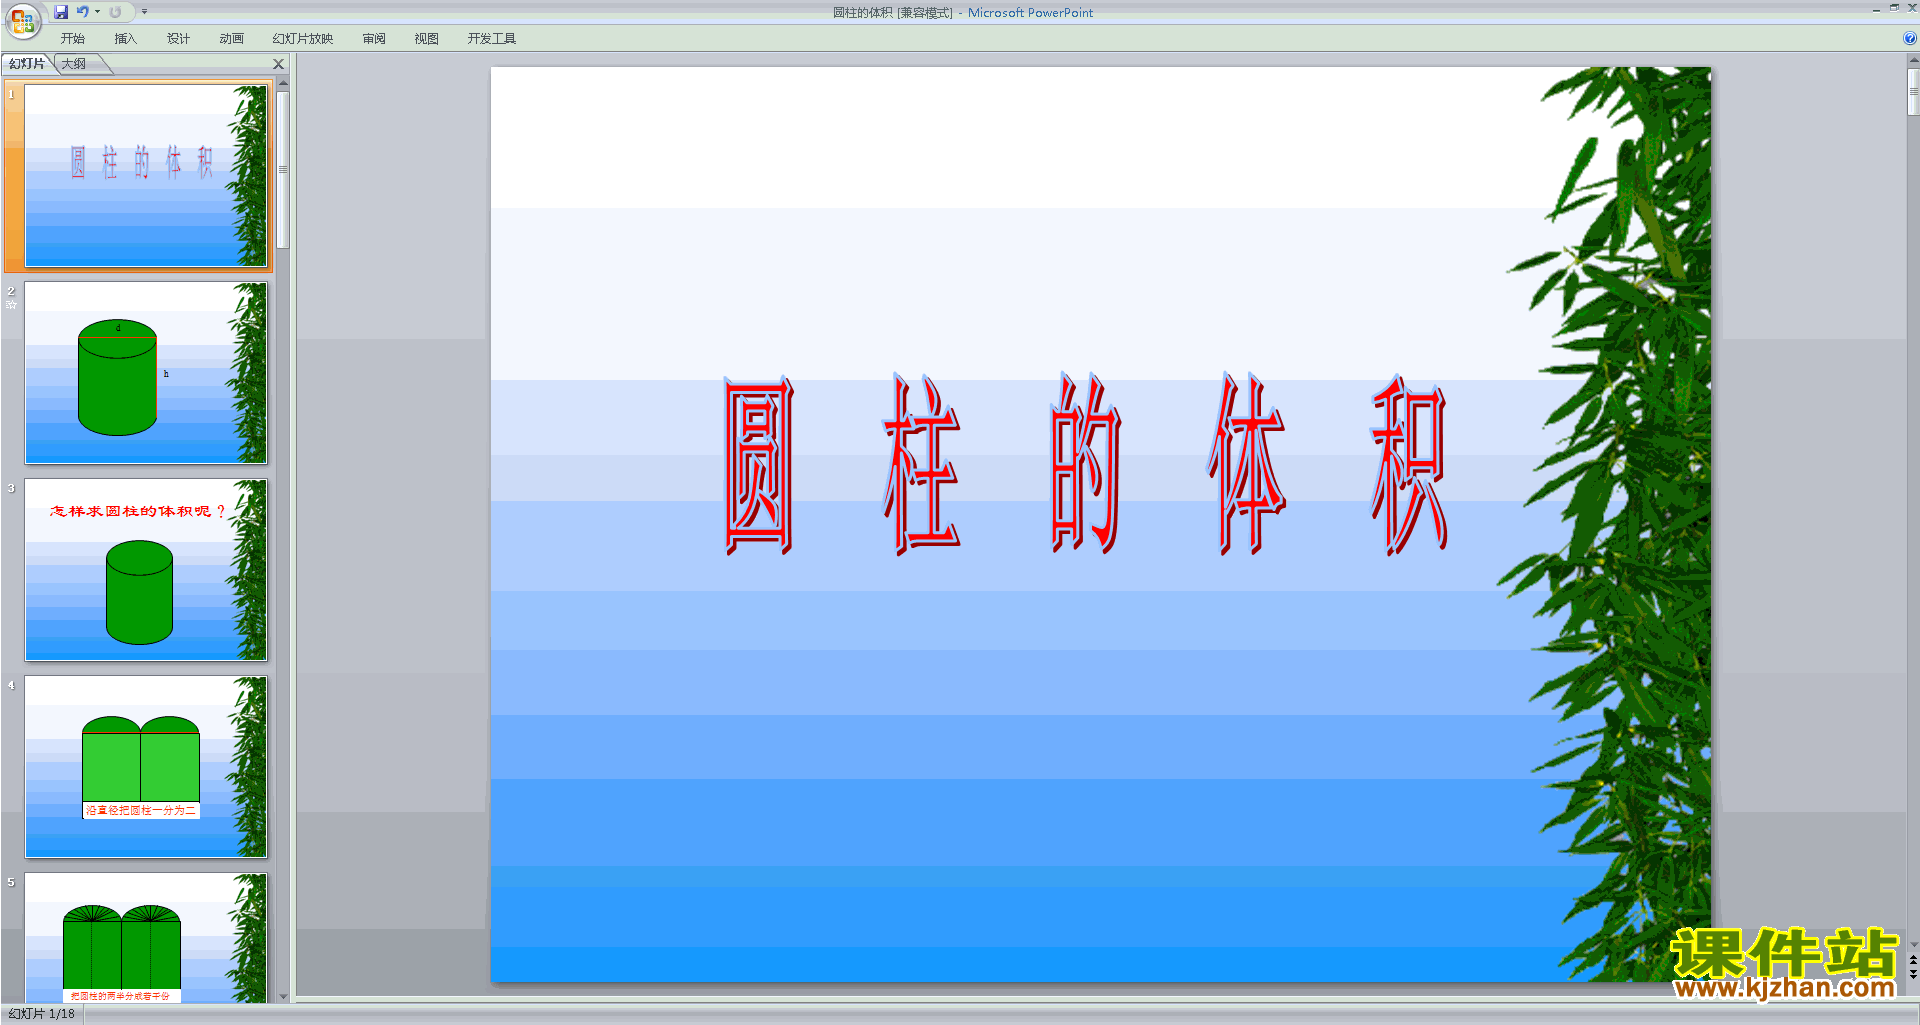Save the presentation from quick access toolbar
Viewport: 1920px width, 1025px height.
coord(61,12)
